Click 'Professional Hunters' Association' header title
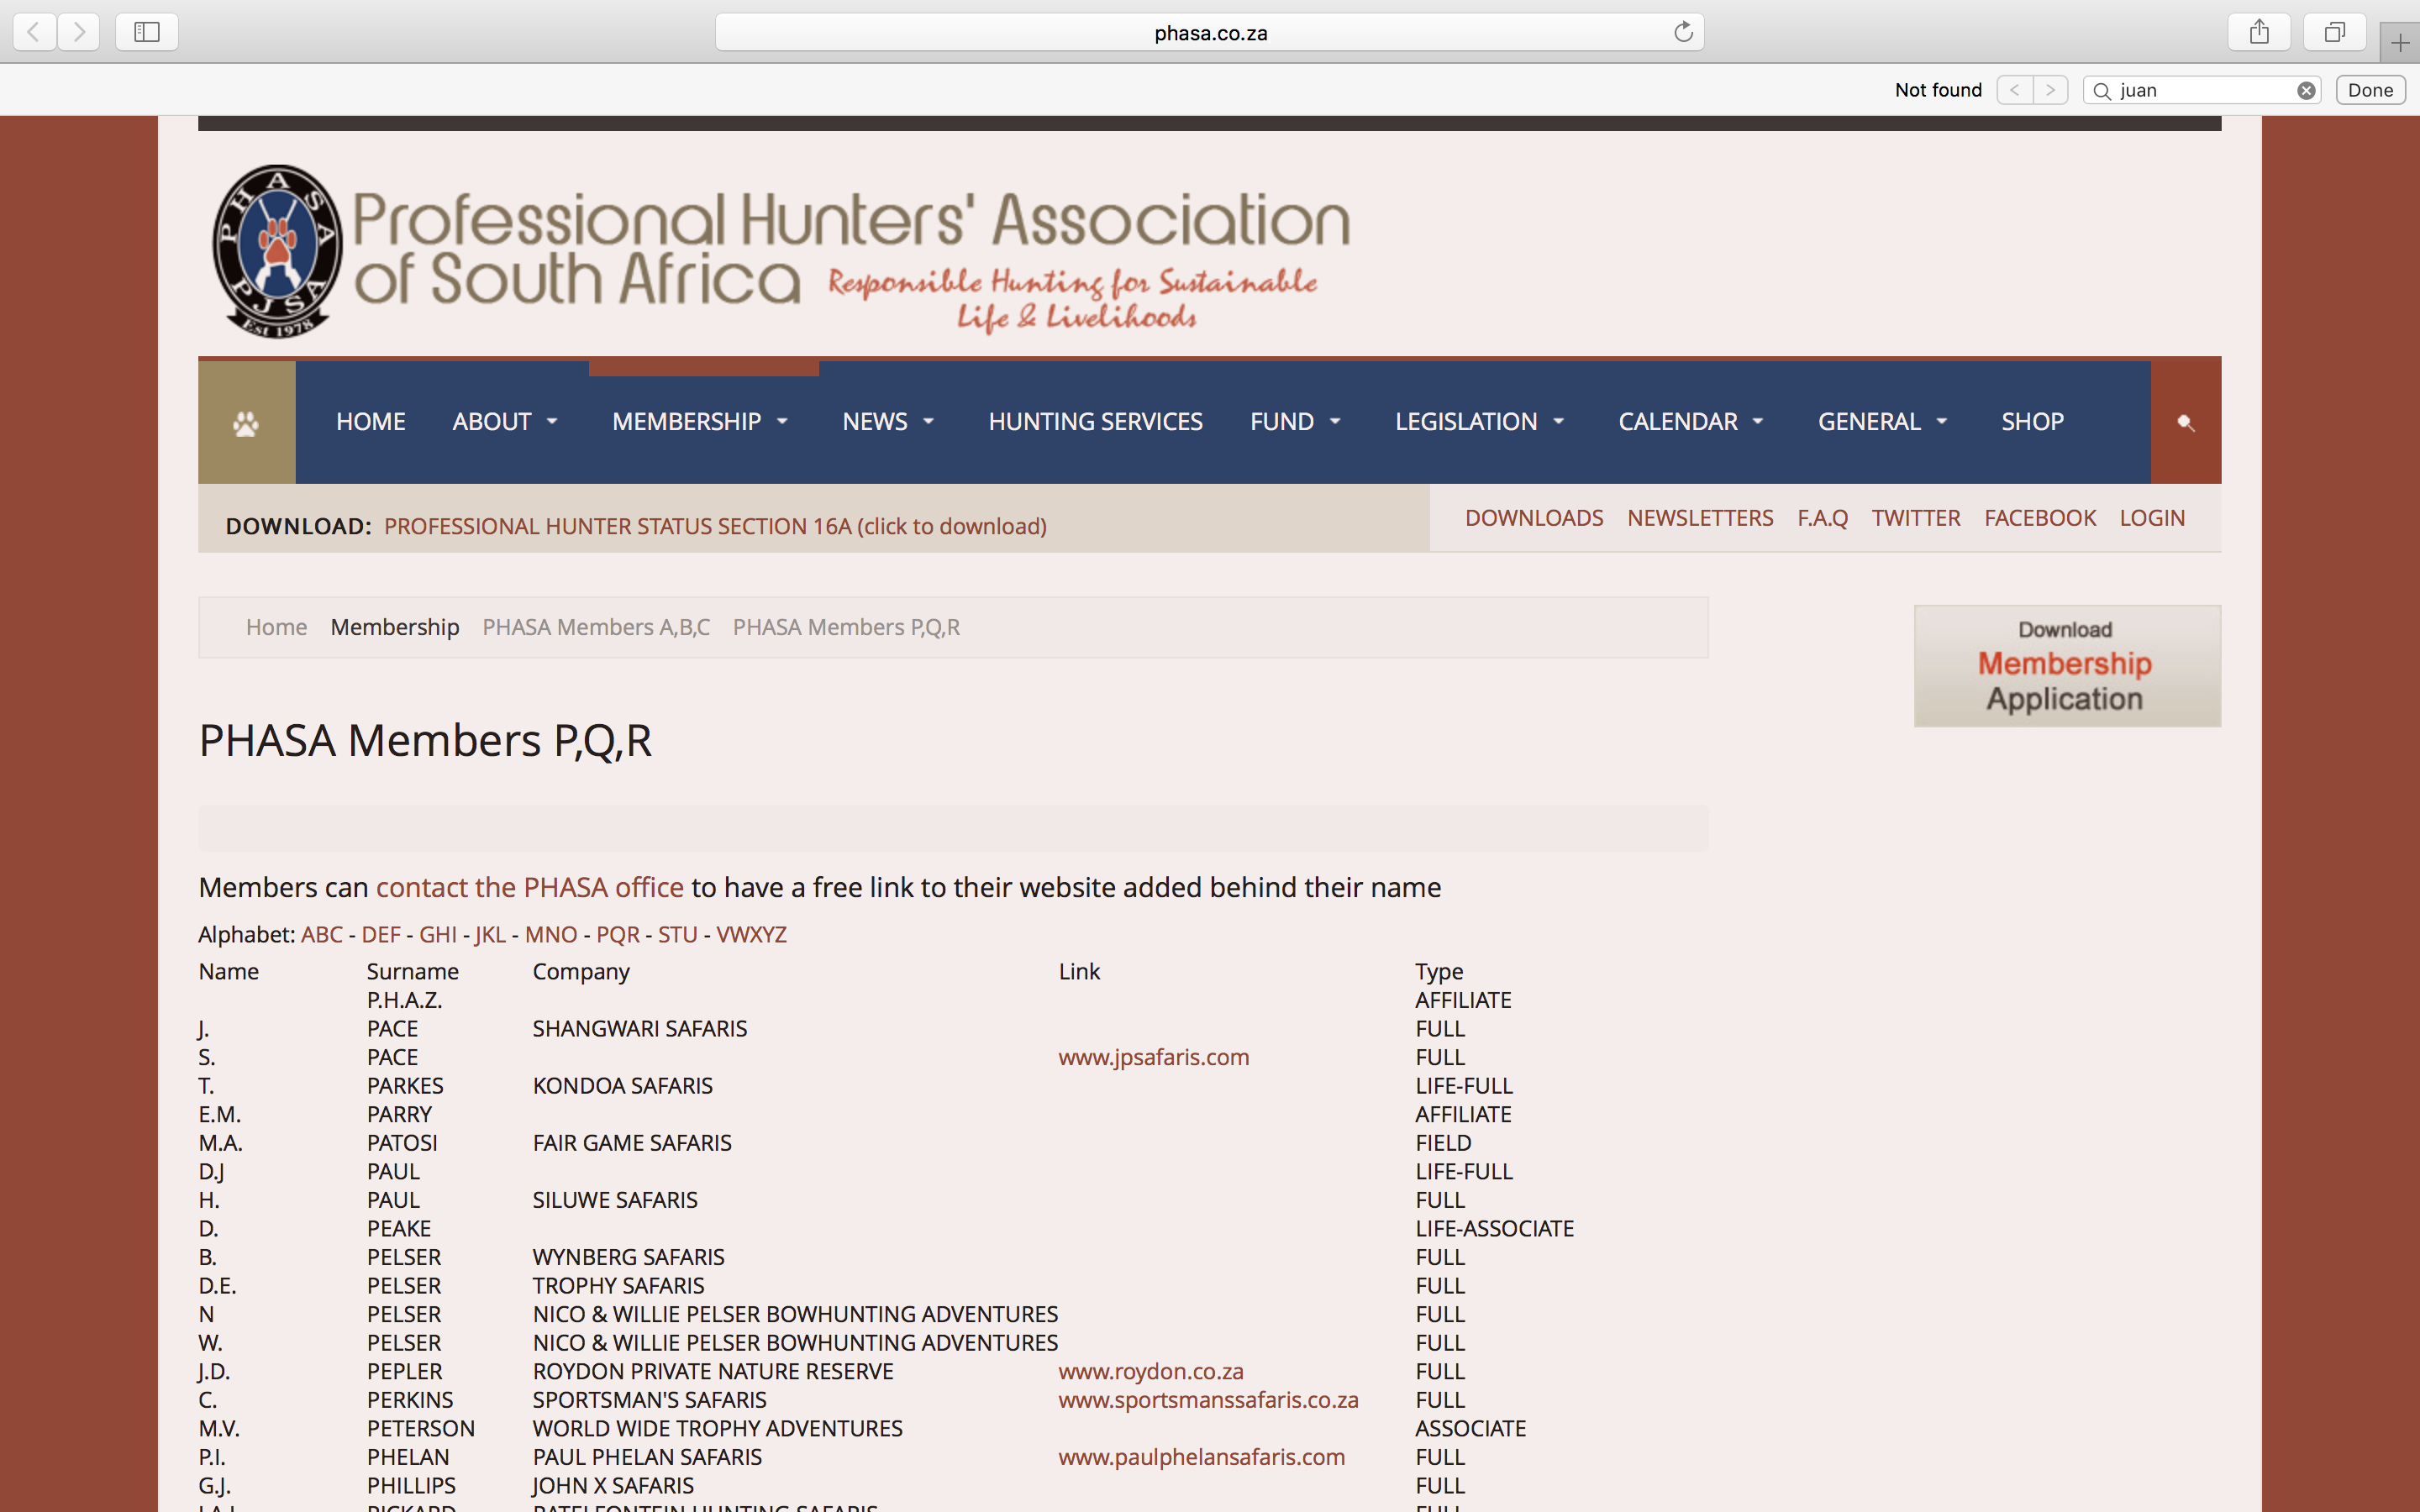 [x=851, y=219]
